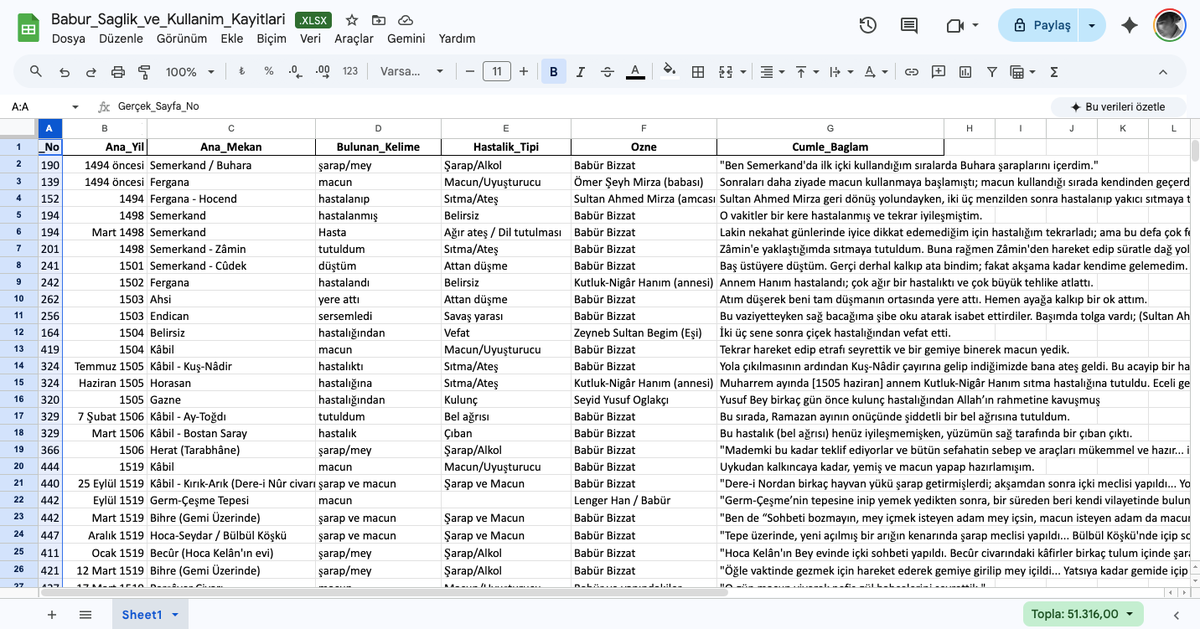The height and width of the screenshot is (629, 1200).
Task: Decrease font size with minus button
Action: [469, 72]
